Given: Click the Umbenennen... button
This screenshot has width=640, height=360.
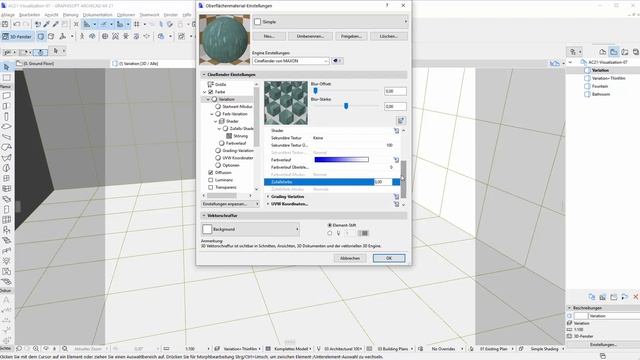Looking at the screenshot, I should pos(310,36).
